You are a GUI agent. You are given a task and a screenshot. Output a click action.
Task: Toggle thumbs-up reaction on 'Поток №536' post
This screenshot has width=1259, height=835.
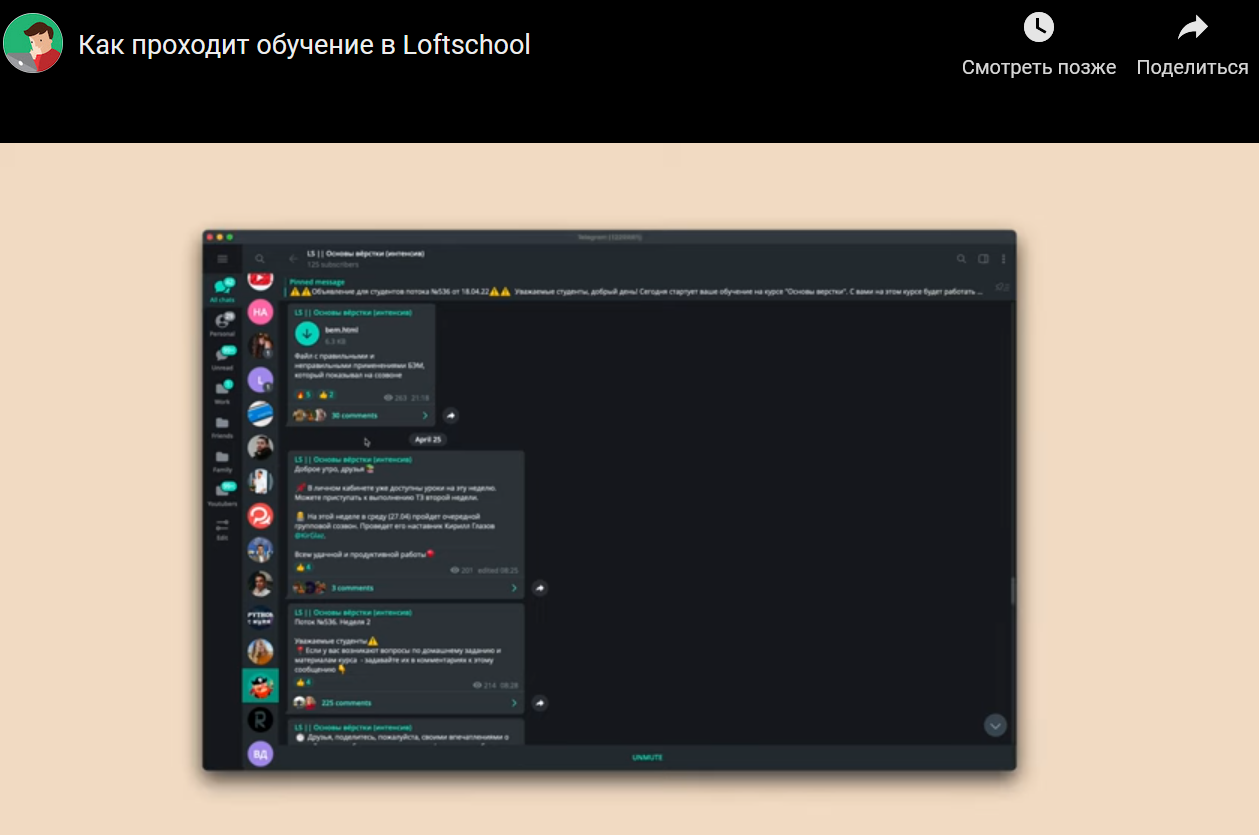click(x=304, y=682)
